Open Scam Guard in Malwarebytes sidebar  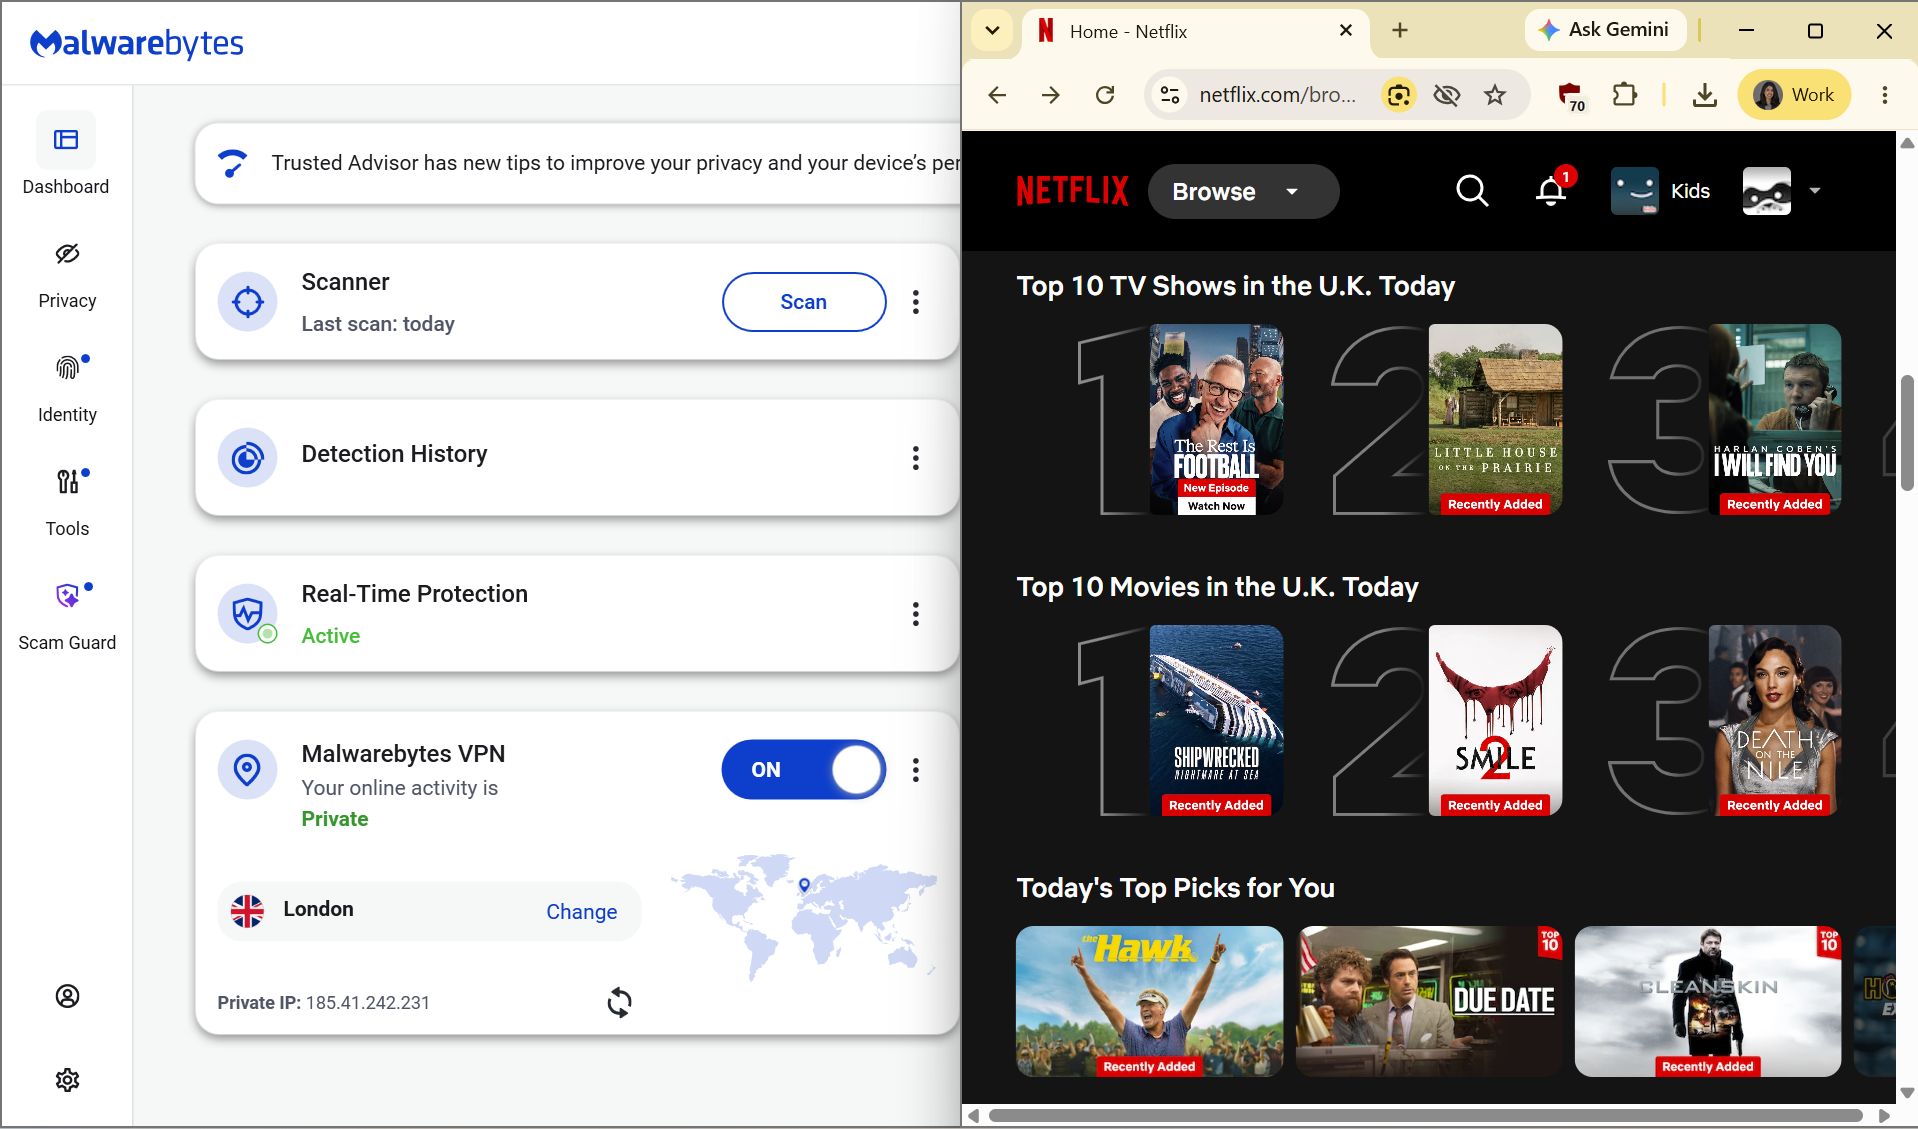[x=67, y=617]
